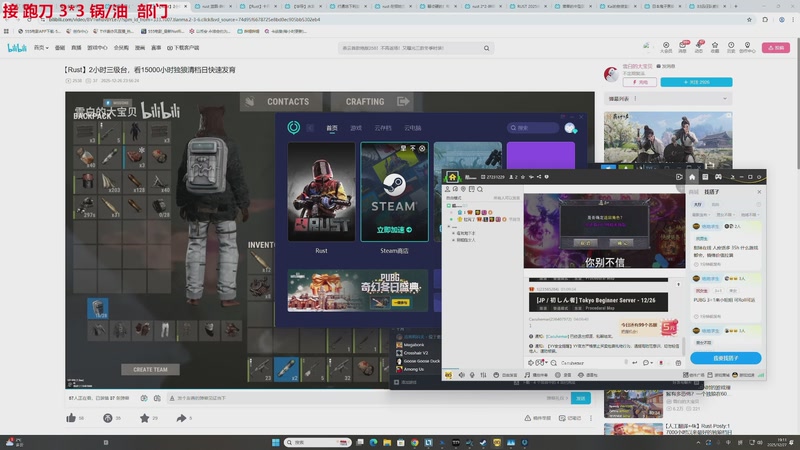Close the 找搭子 side panel
800x450 pixels.
tap(759, 192)
